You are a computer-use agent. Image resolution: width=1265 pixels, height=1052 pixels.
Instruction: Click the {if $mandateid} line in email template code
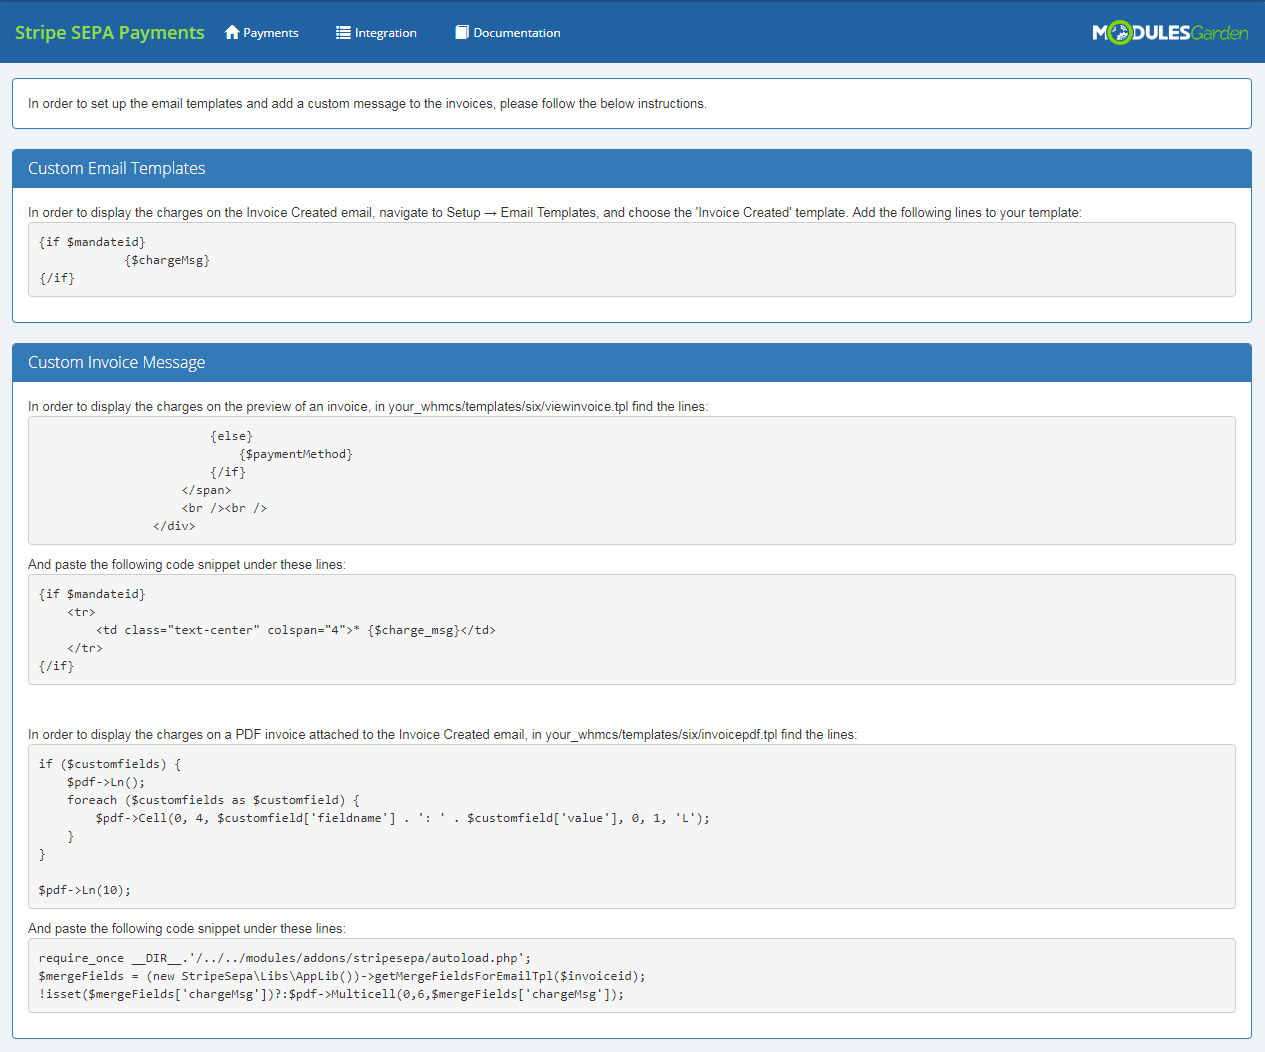(x=92, y=242)
